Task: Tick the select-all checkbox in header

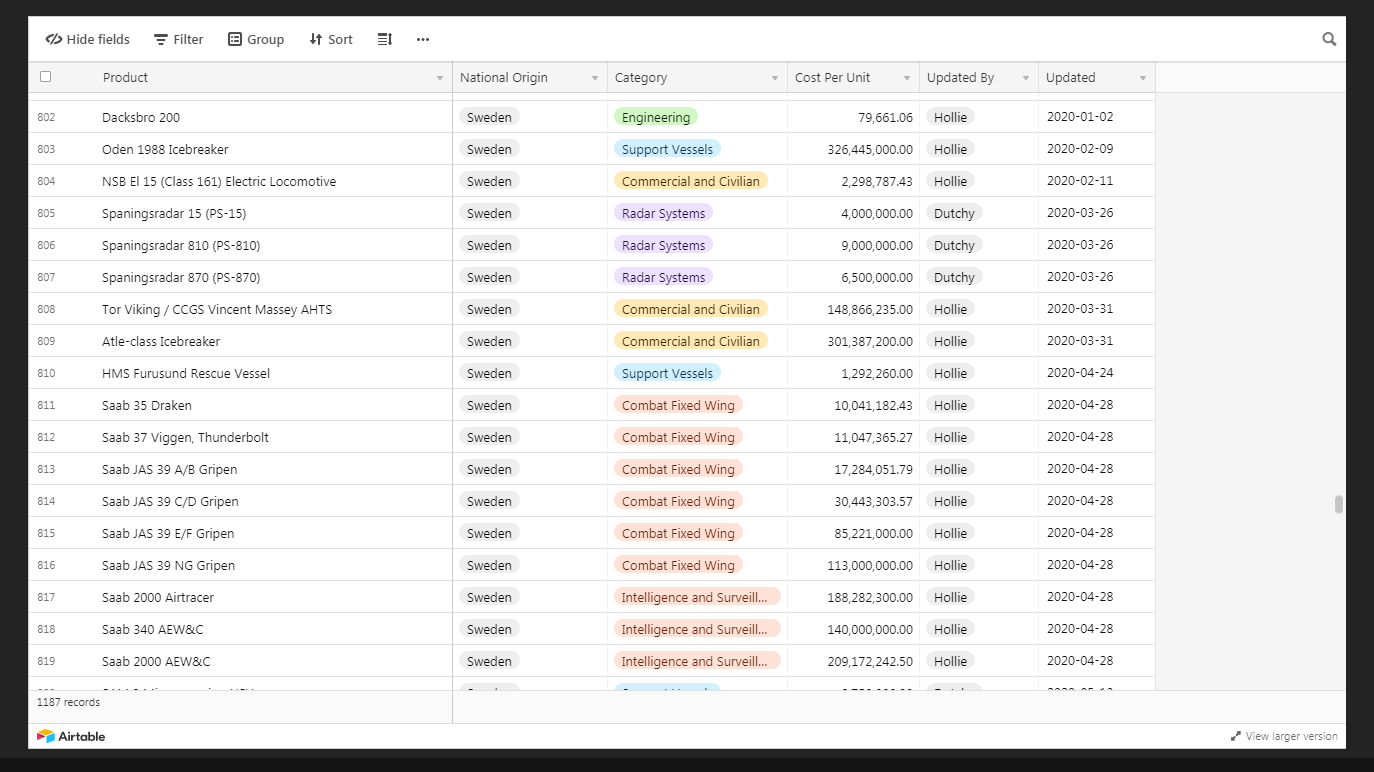Action: coord(45,76)
